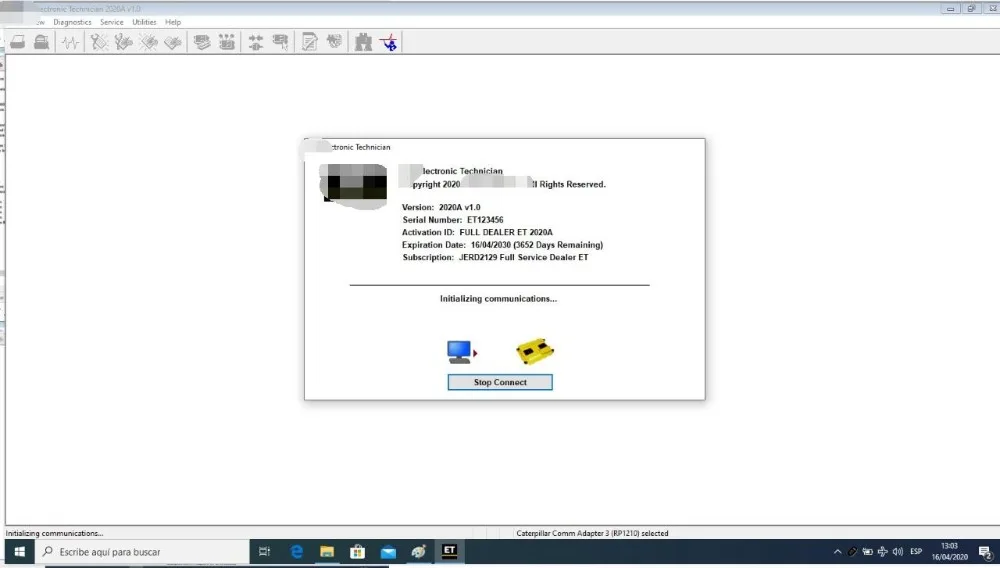Open the Help menu
Viewport: 1000px width, 568px height.
point(173,22)
